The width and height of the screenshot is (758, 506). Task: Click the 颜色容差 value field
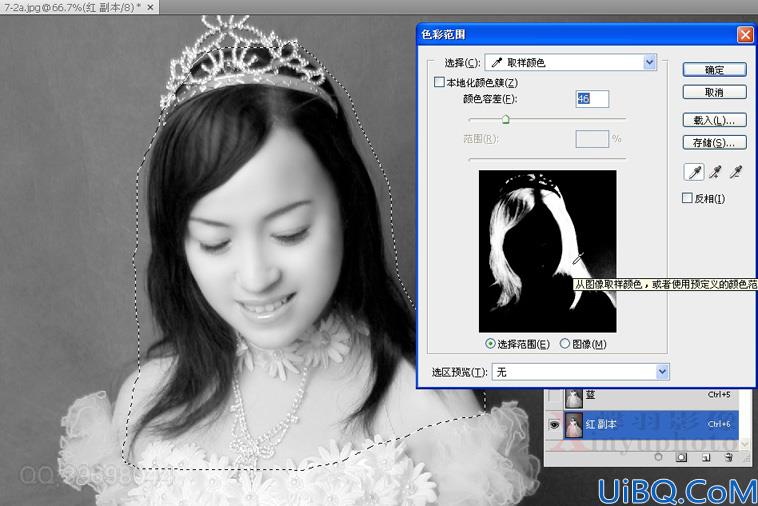(592, 99)
